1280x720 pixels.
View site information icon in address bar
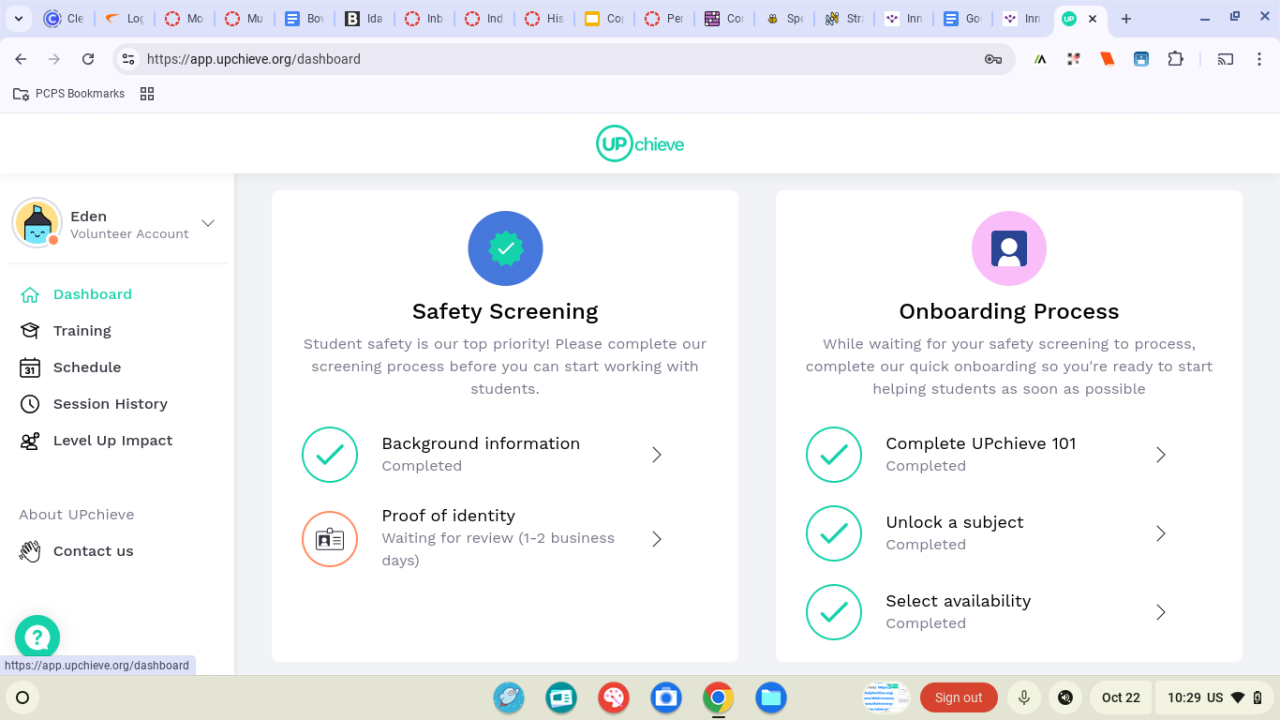[x=128, y=59]
